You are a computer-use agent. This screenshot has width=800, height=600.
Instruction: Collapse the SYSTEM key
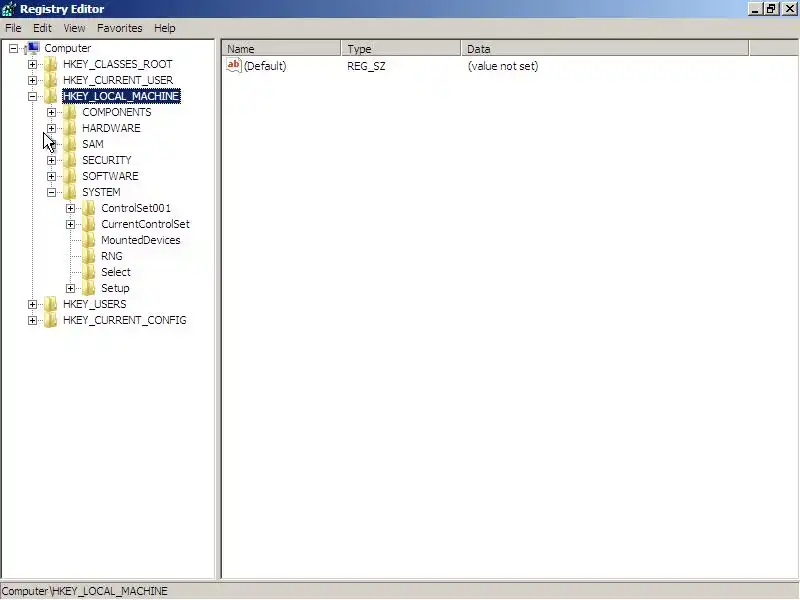51,192
